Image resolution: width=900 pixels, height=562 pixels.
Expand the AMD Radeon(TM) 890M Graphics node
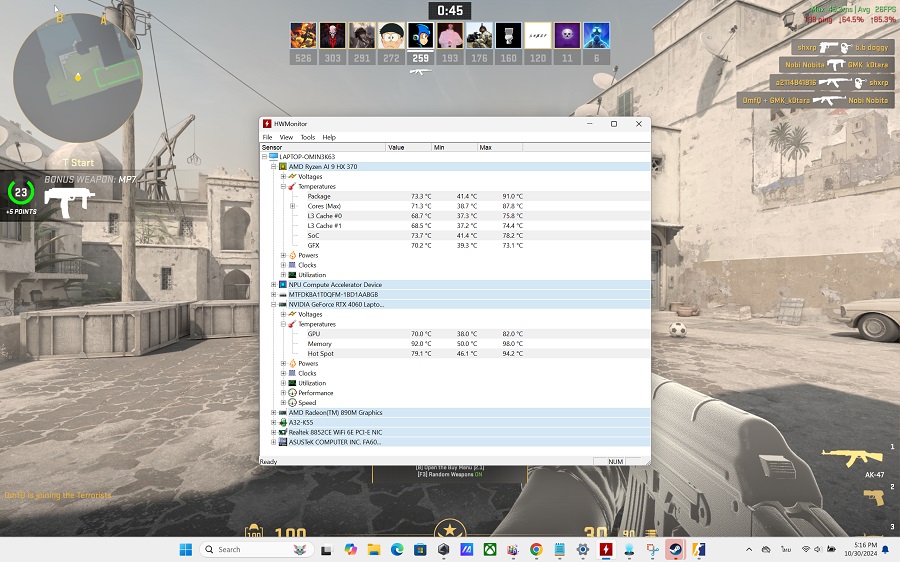[274, 412]
